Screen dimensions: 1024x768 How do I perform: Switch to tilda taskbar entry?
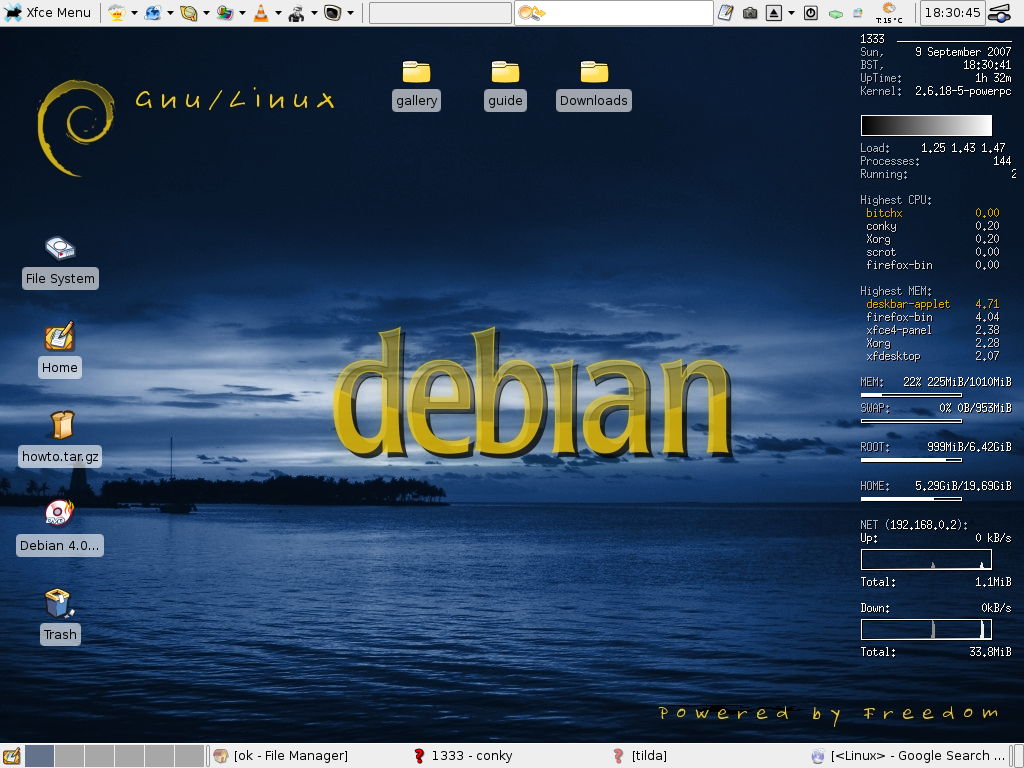[641, 756]
